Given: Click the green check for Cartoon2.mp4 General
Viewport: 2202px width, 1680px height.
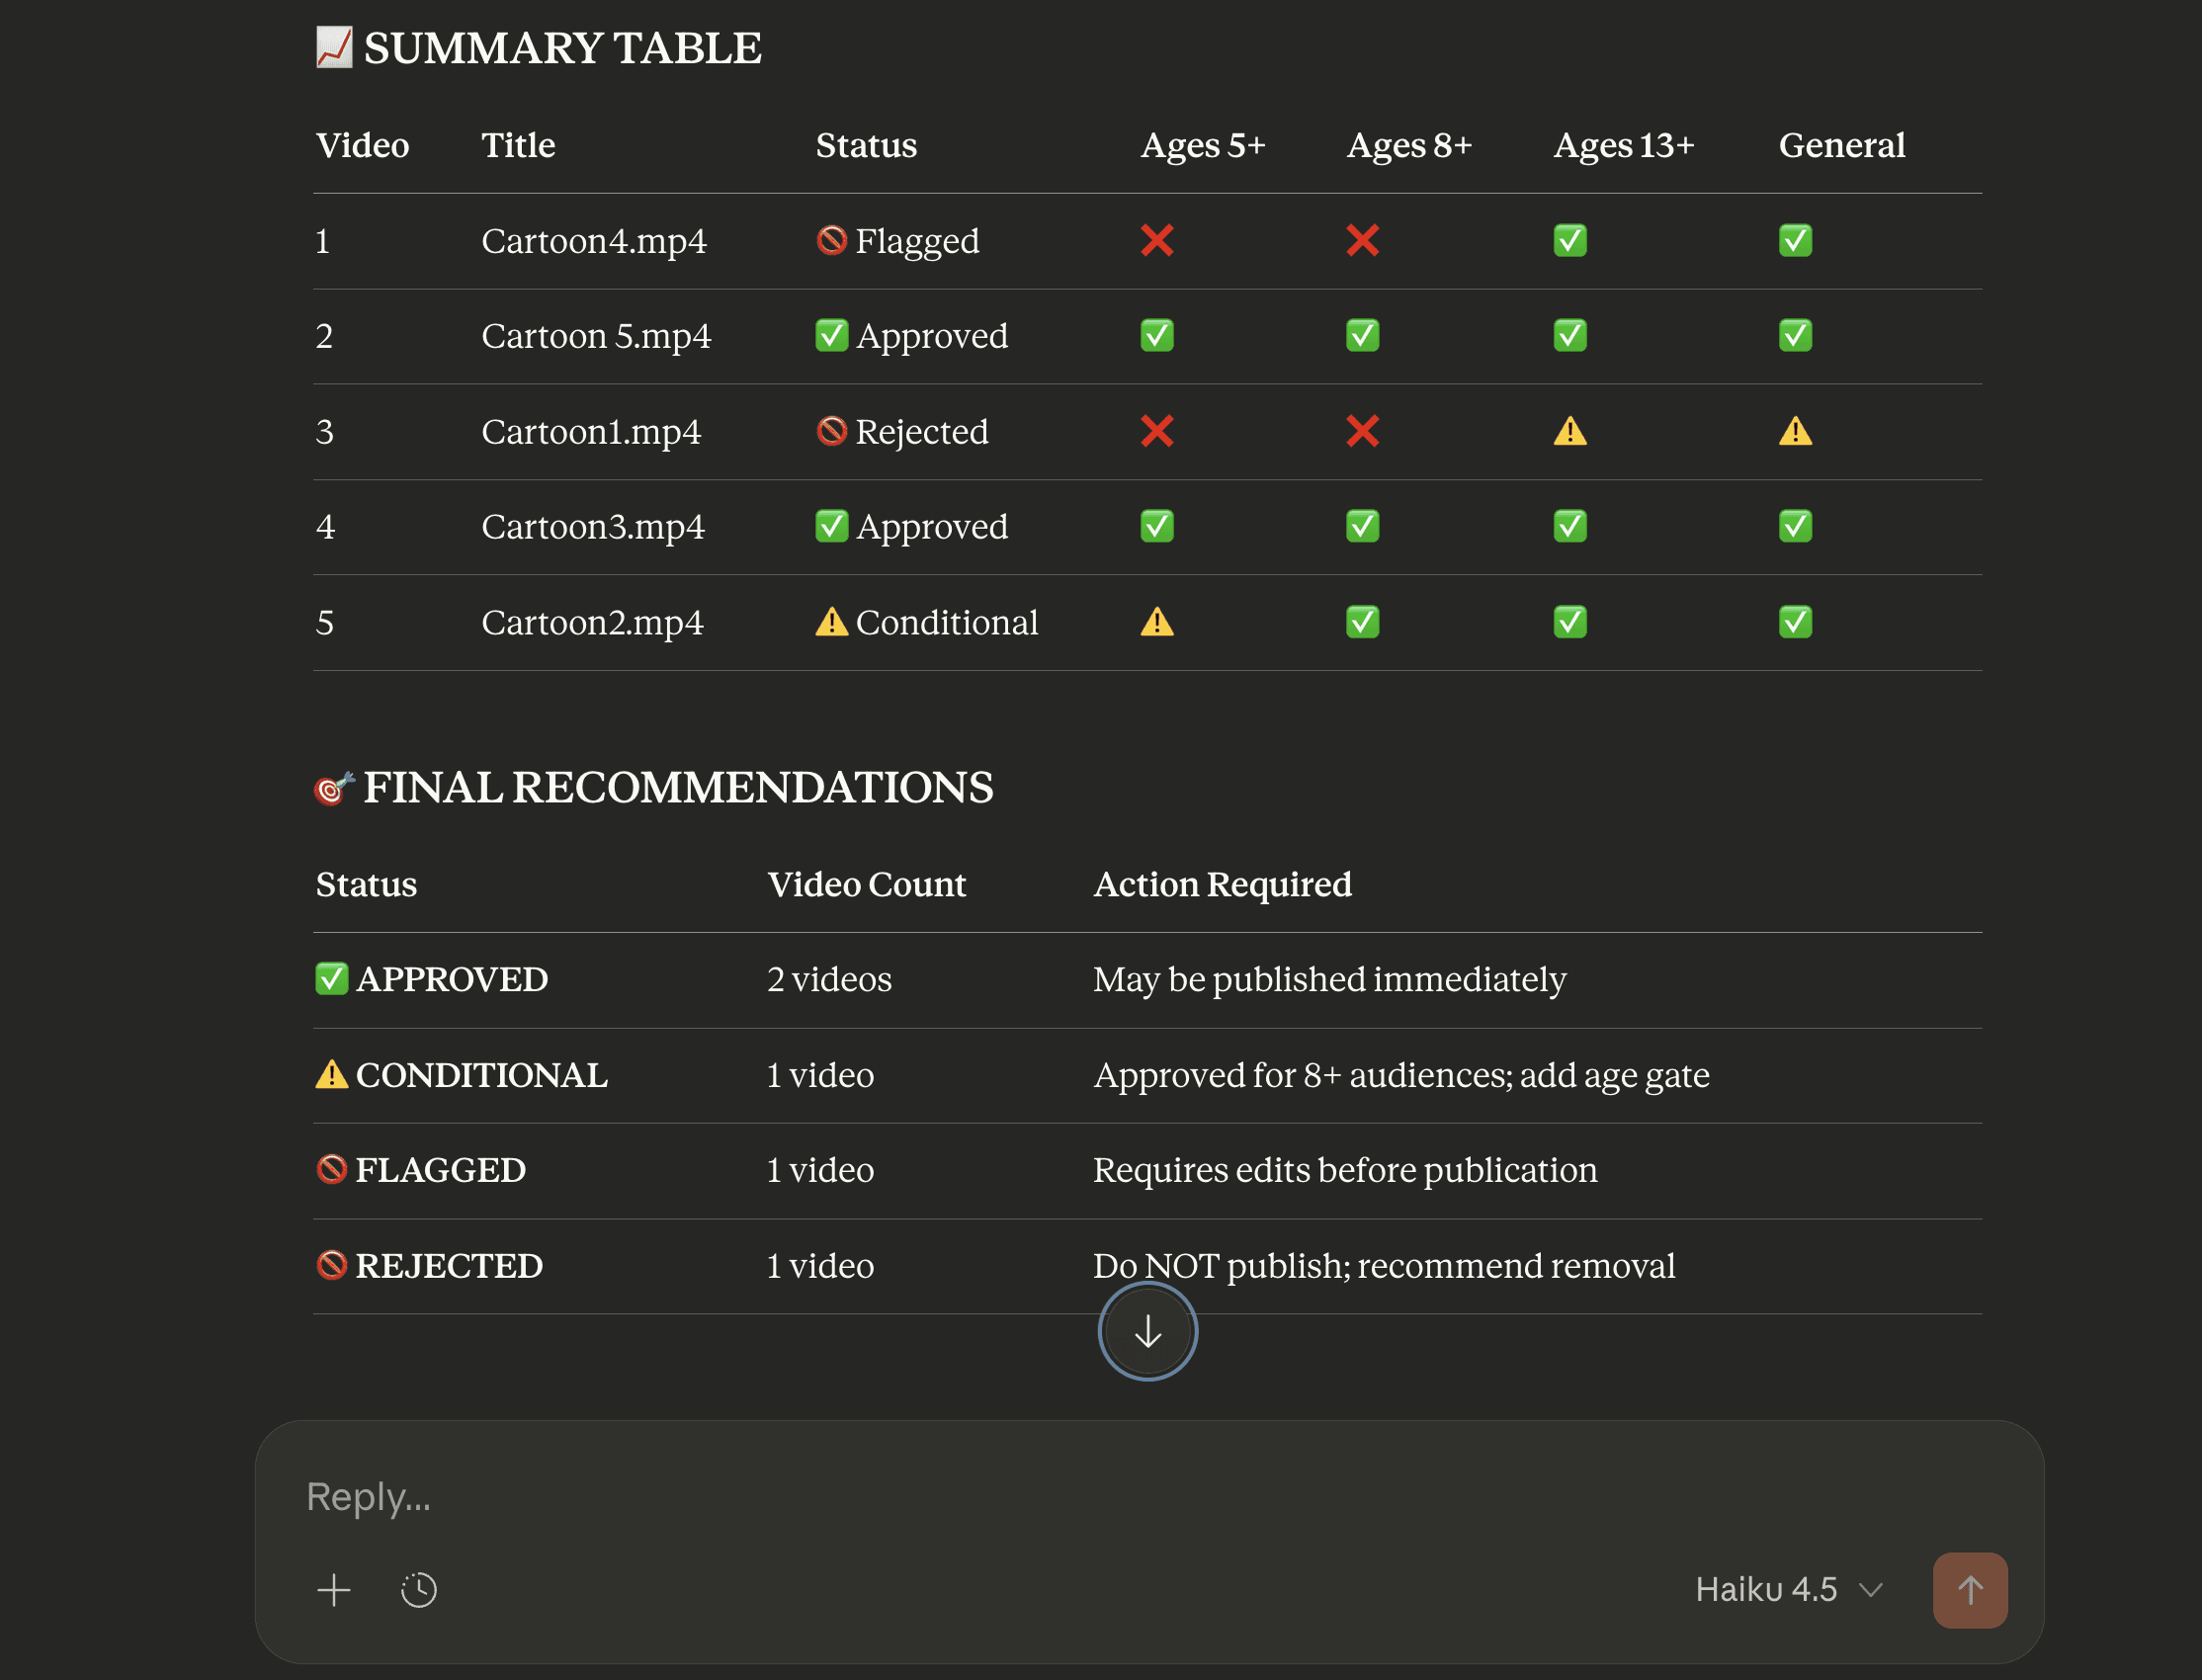Looking at the screenshot, I should pyautogui.click(x=1795, y=622).
